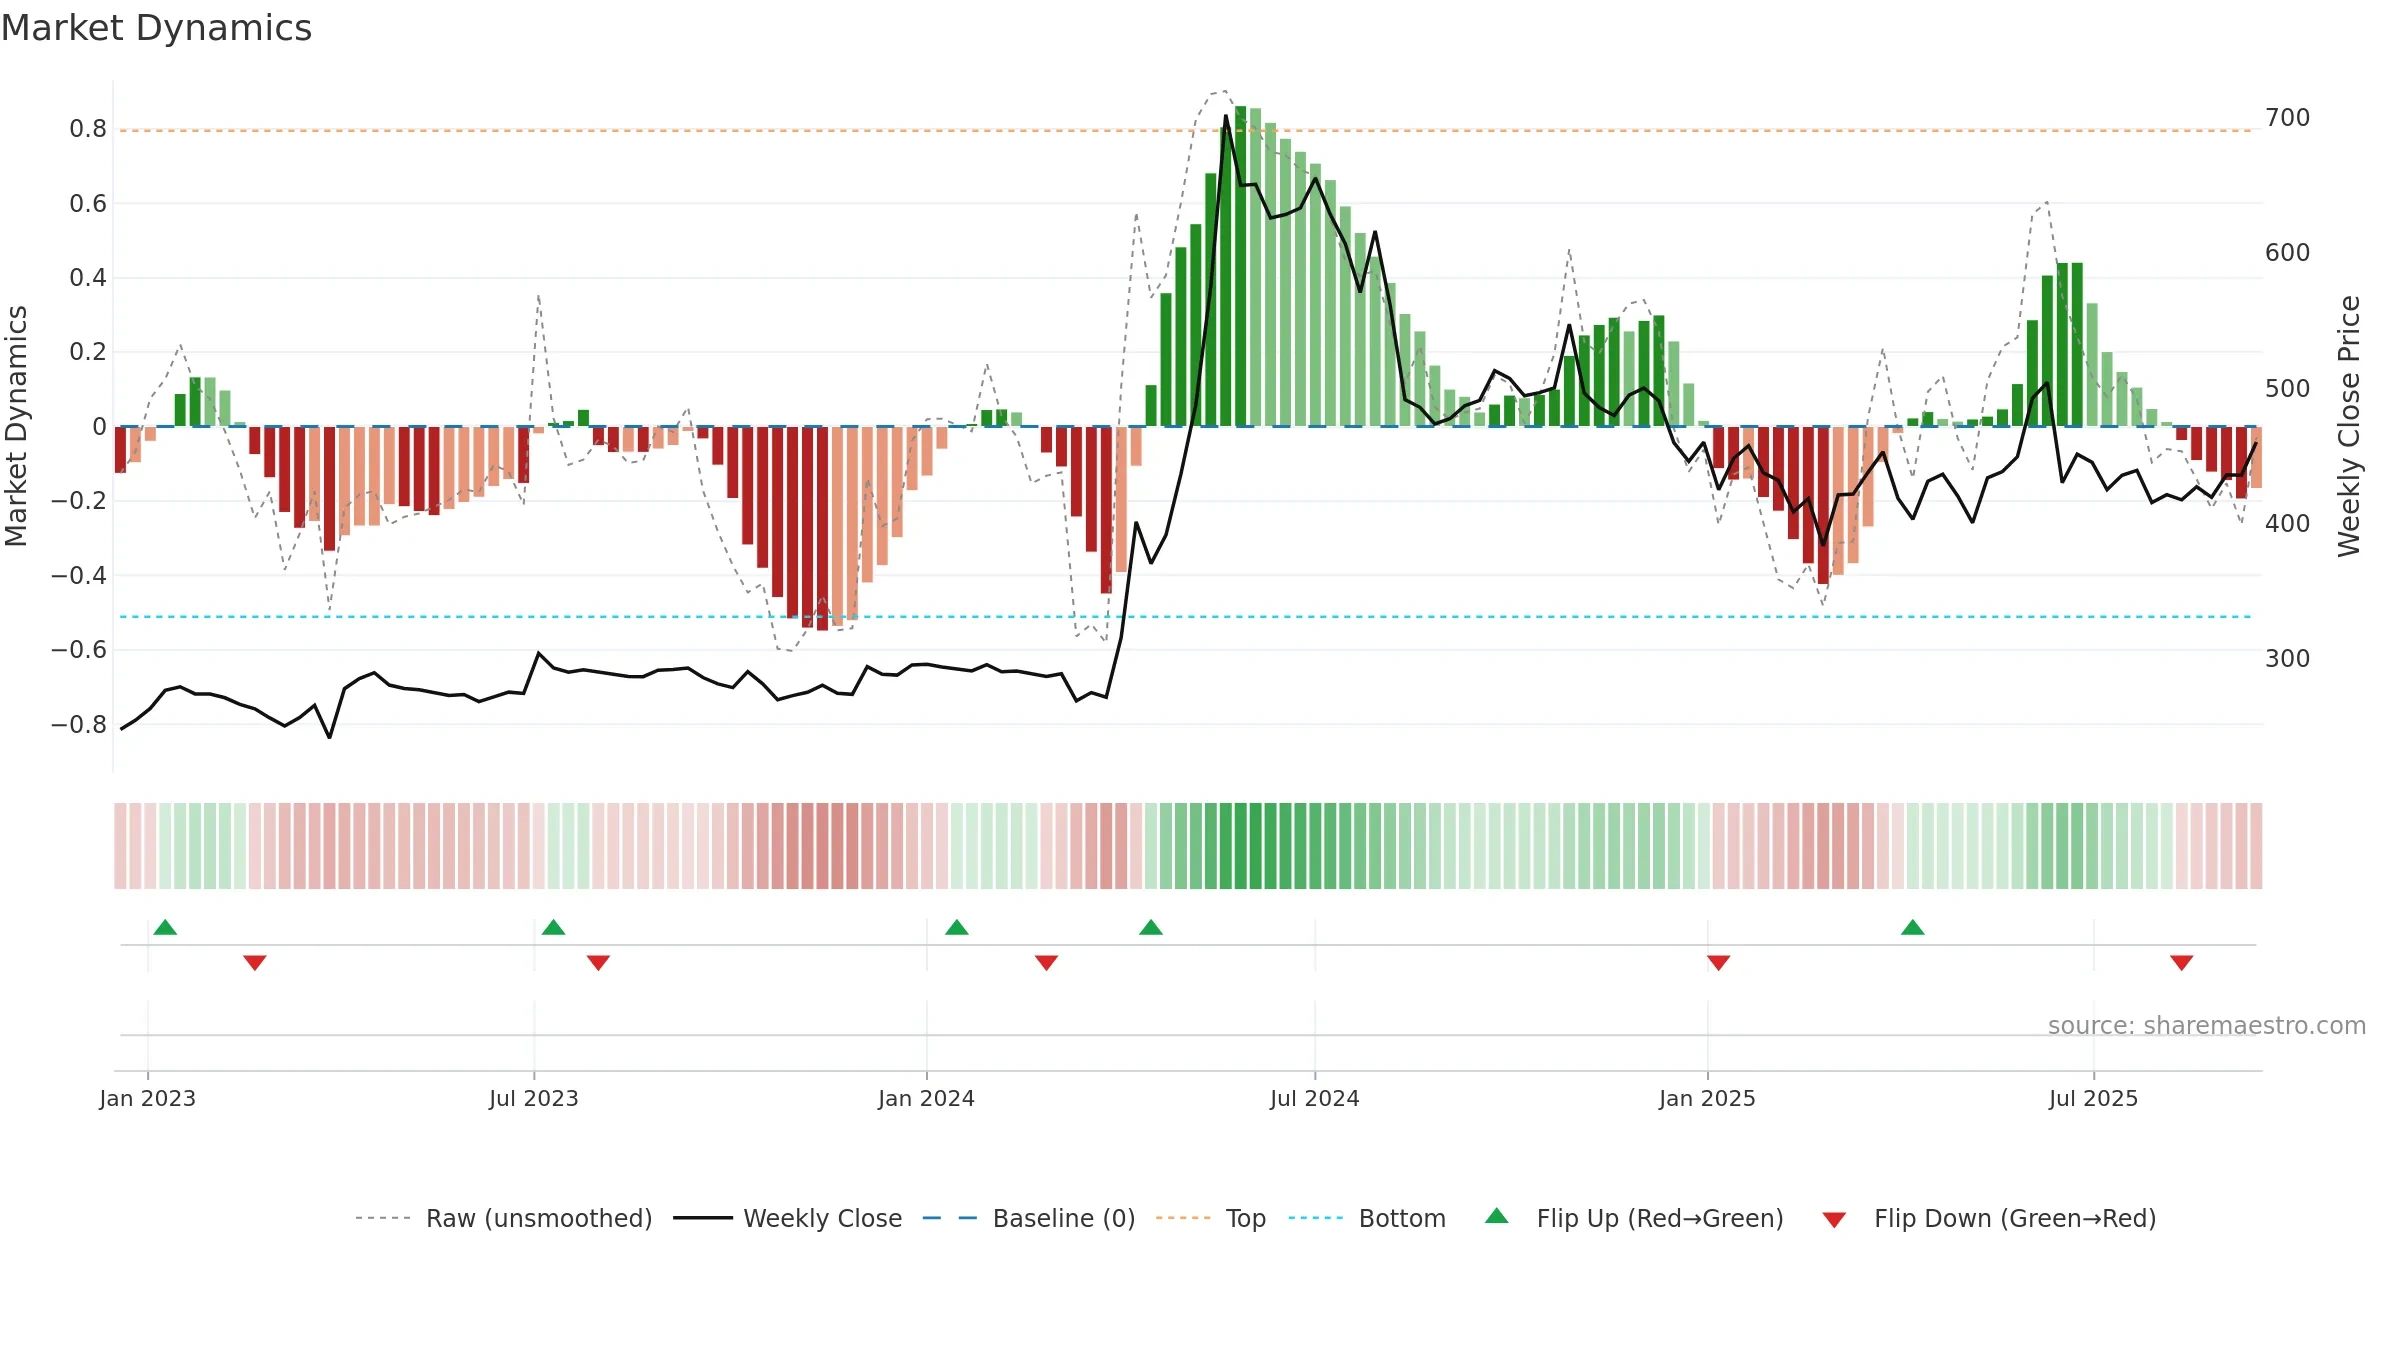Click the 600 price axis tick label
This screenshot has height=1350, width=2400.
(x=2288, y=253)
